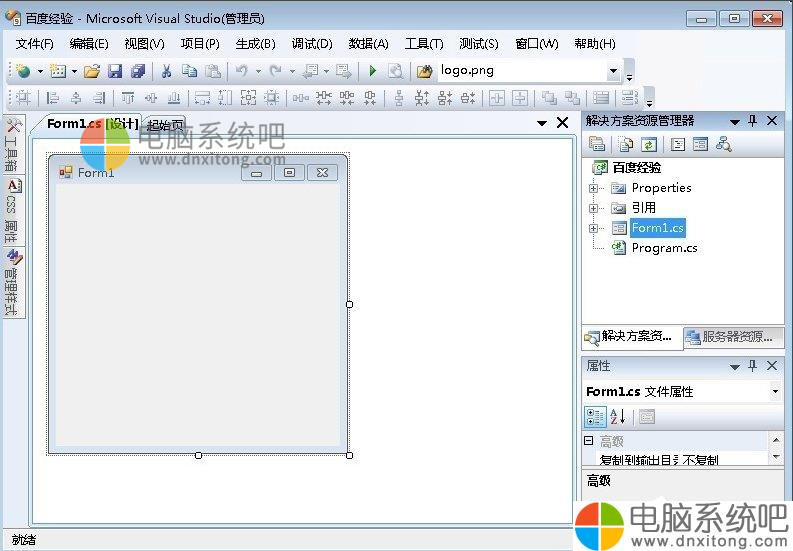793x551 pixels.
Task: Close the Form1.cs design document tab
Action: (562, 123)
